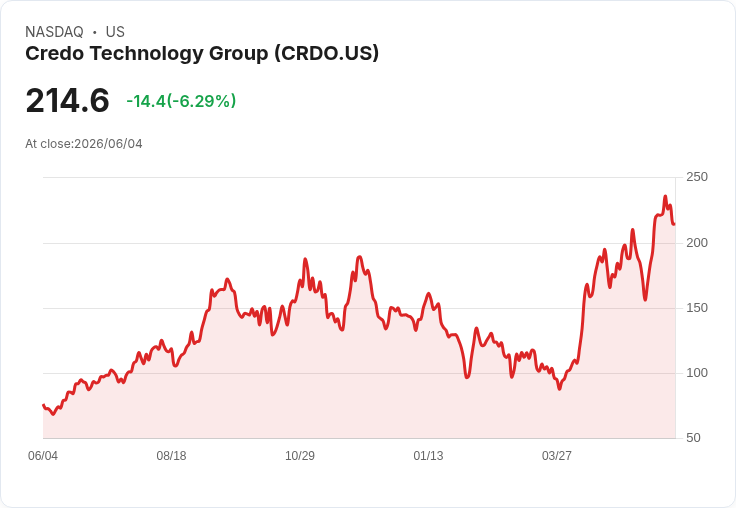This screenshot has height=508, width=736.
Task: Click the -14.4(-6.29%) price change
Action: [181, 101]
